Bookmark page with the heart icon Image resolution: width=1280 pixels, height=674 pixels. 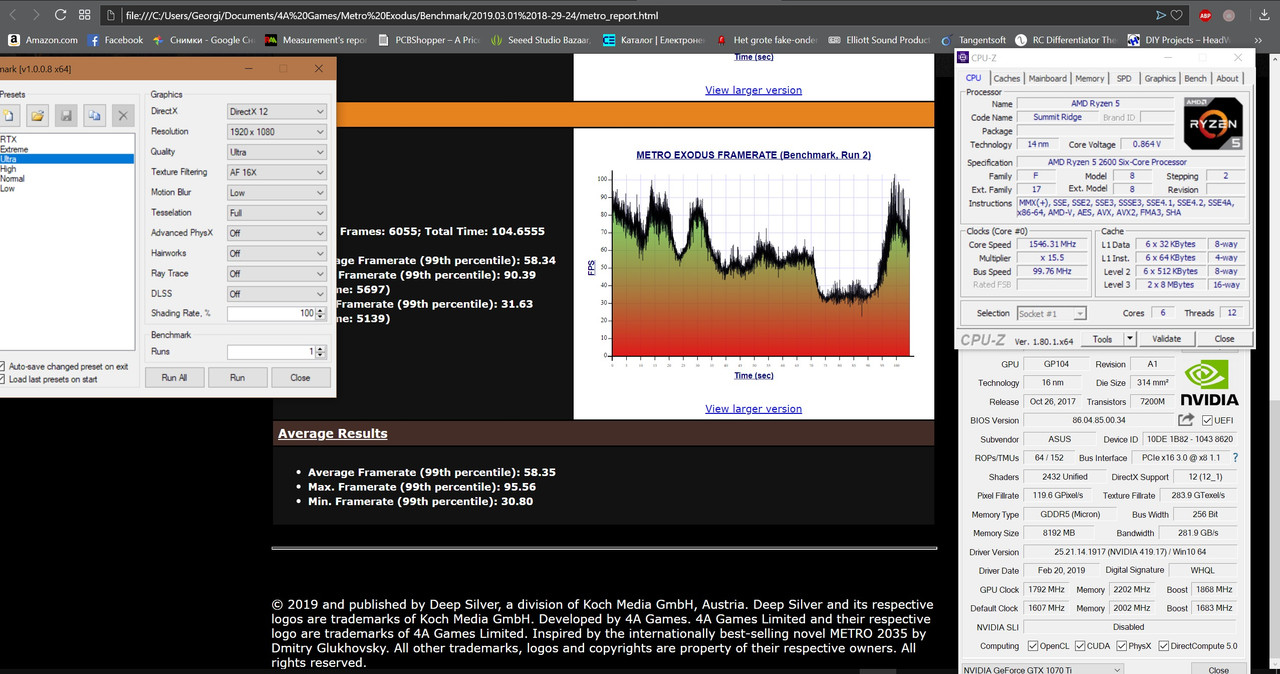[x=1177, y=16]
